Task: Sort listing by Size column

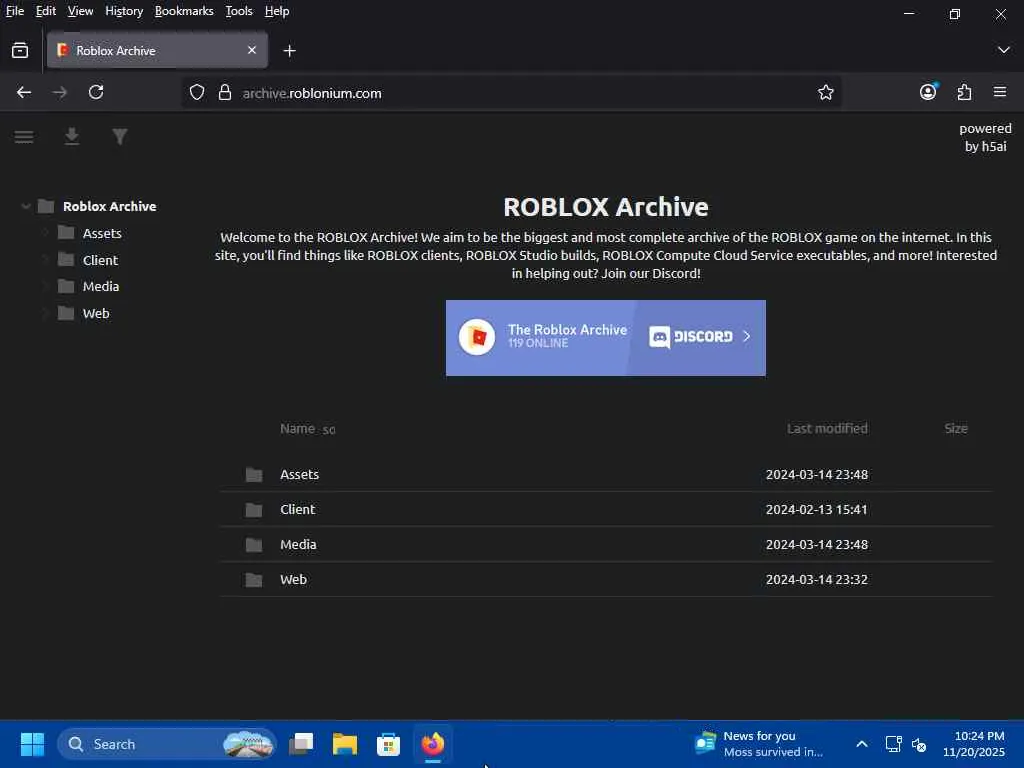Action: tap(956, 428)
